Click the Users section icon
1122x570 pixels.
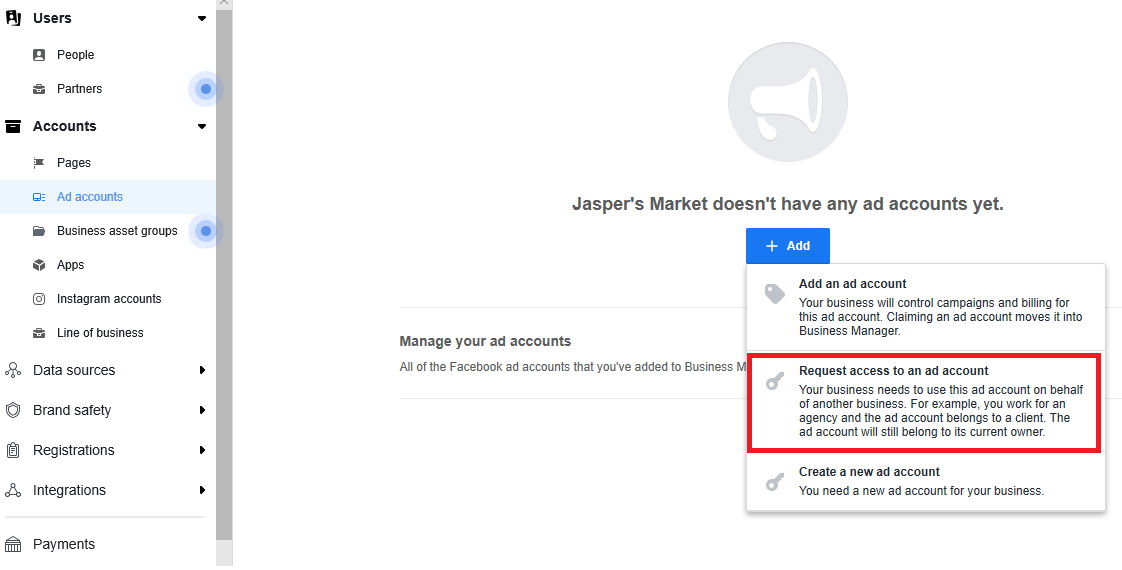(13, 18)
